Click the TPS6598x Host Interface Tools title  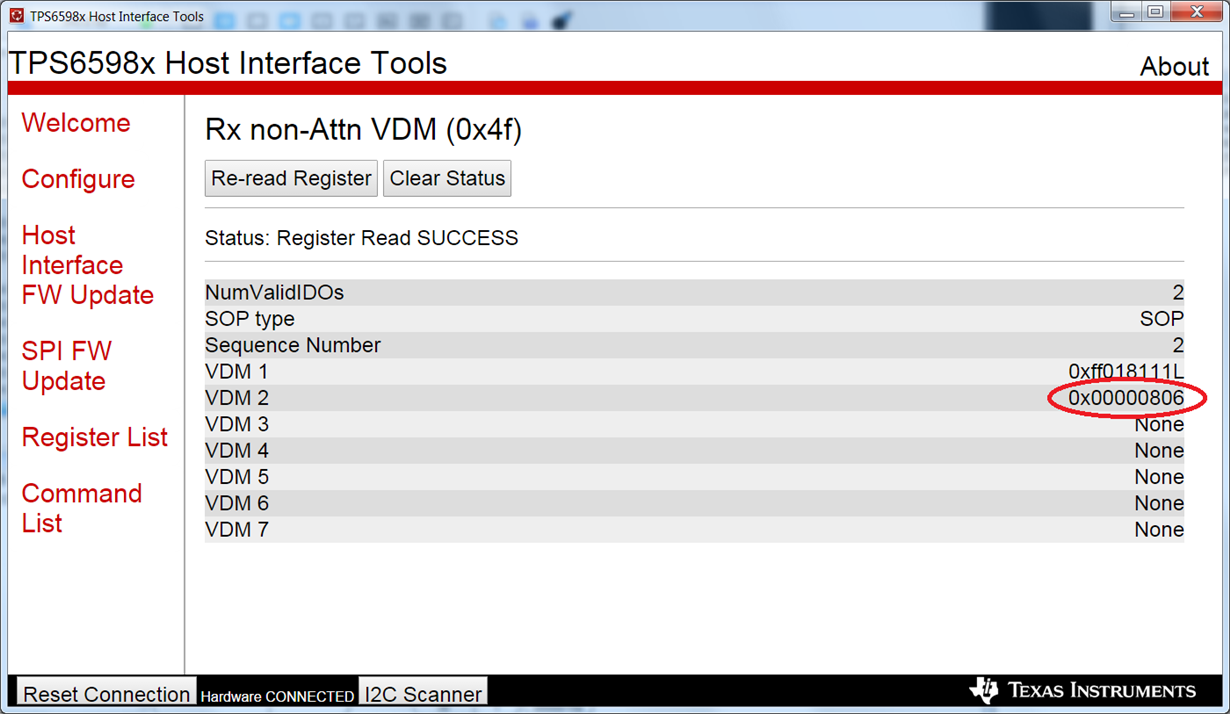[228, 63]
